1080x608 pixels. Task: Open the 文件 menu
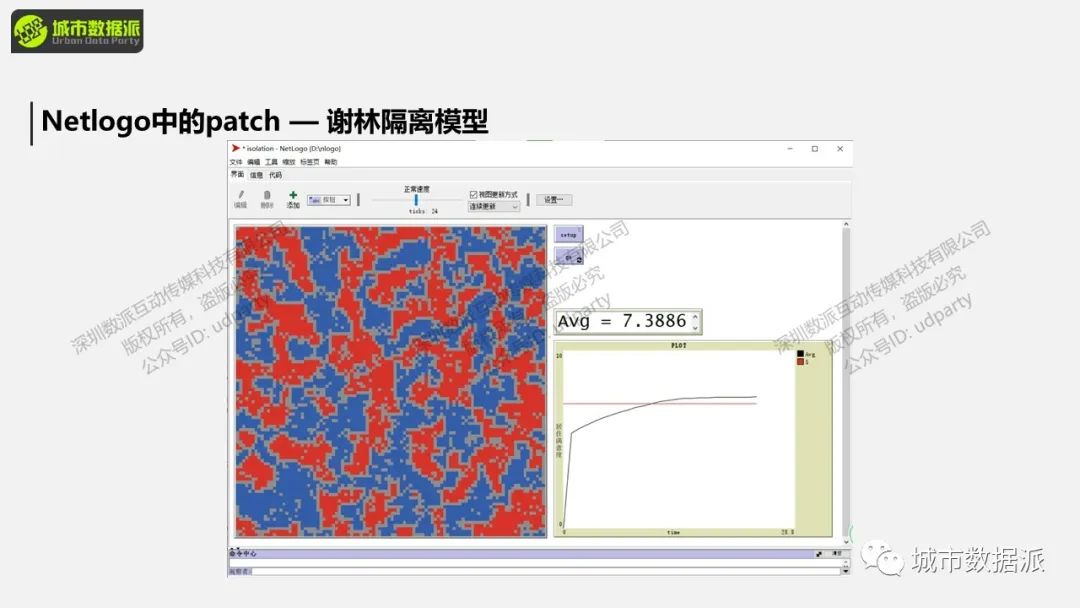[236, 162]
